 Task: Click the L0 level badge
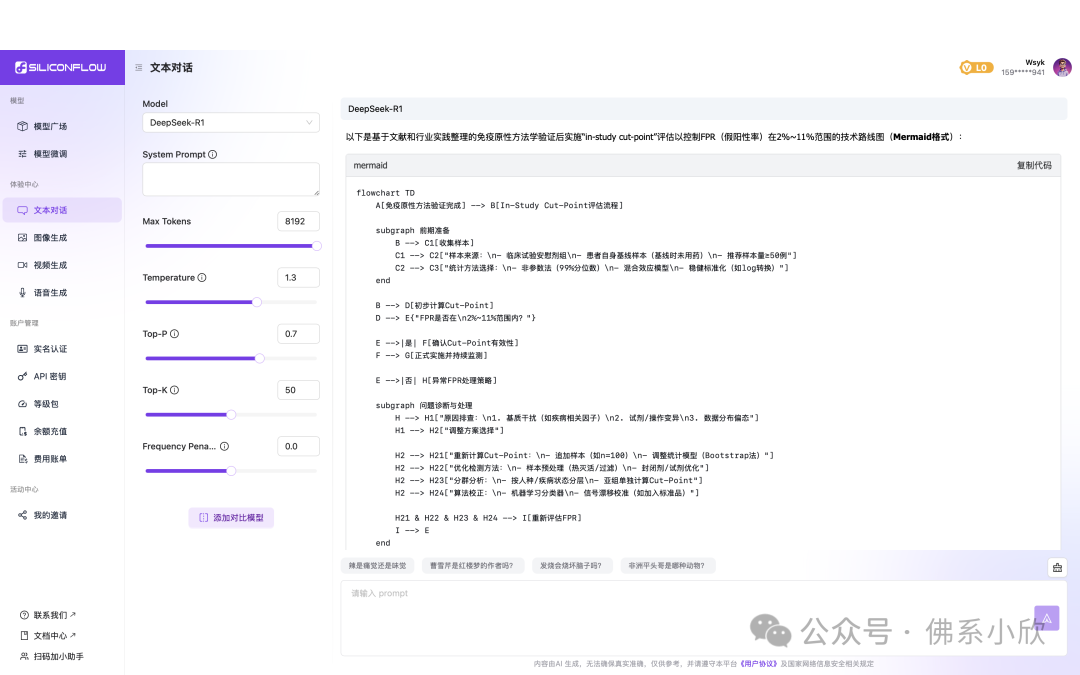(x=976, y=68)
